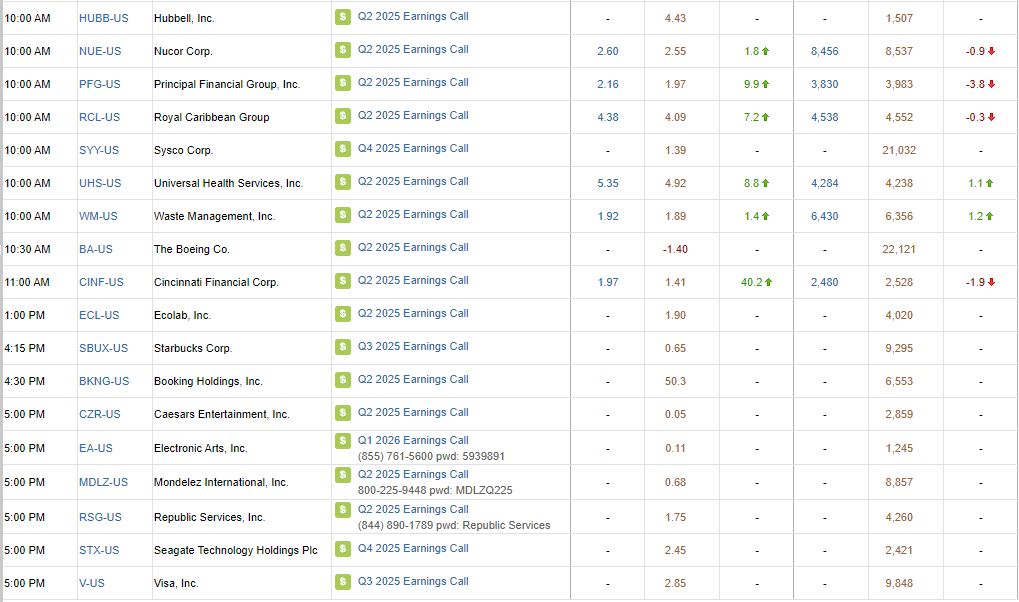The image size is (1019, 602).
Task: Open the STX-US ticker link
Action: [x=99, y=551]
